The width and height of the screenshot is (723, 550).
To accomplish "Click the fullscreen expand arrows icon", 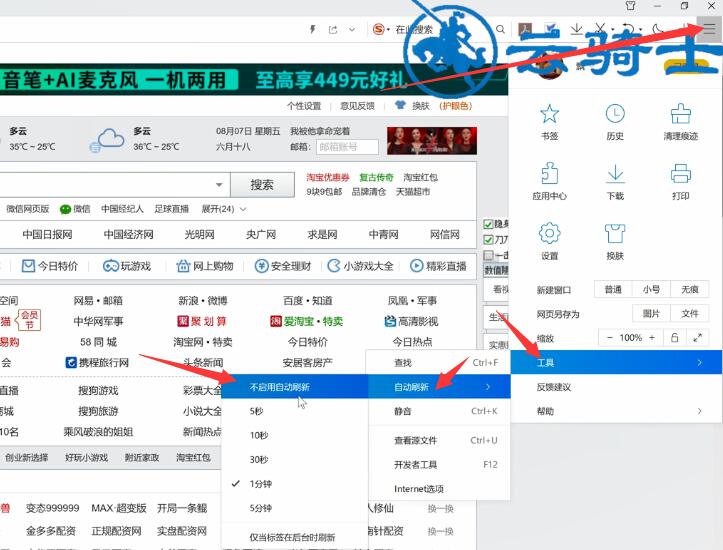I will 697,337.
